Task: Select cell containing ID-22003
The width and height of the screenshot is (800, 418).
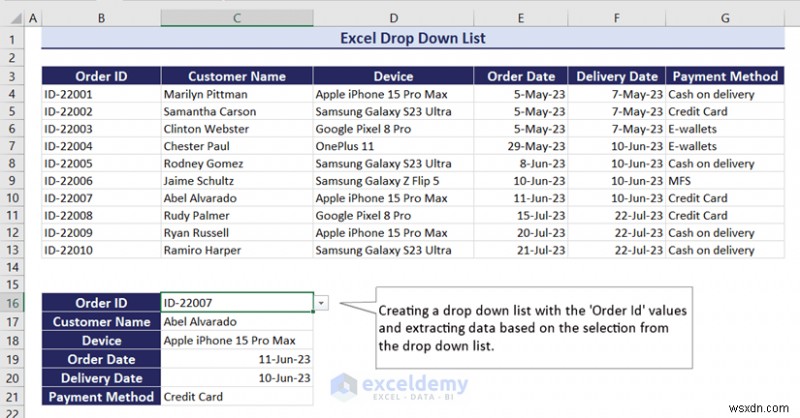Action: pos(101,129)
